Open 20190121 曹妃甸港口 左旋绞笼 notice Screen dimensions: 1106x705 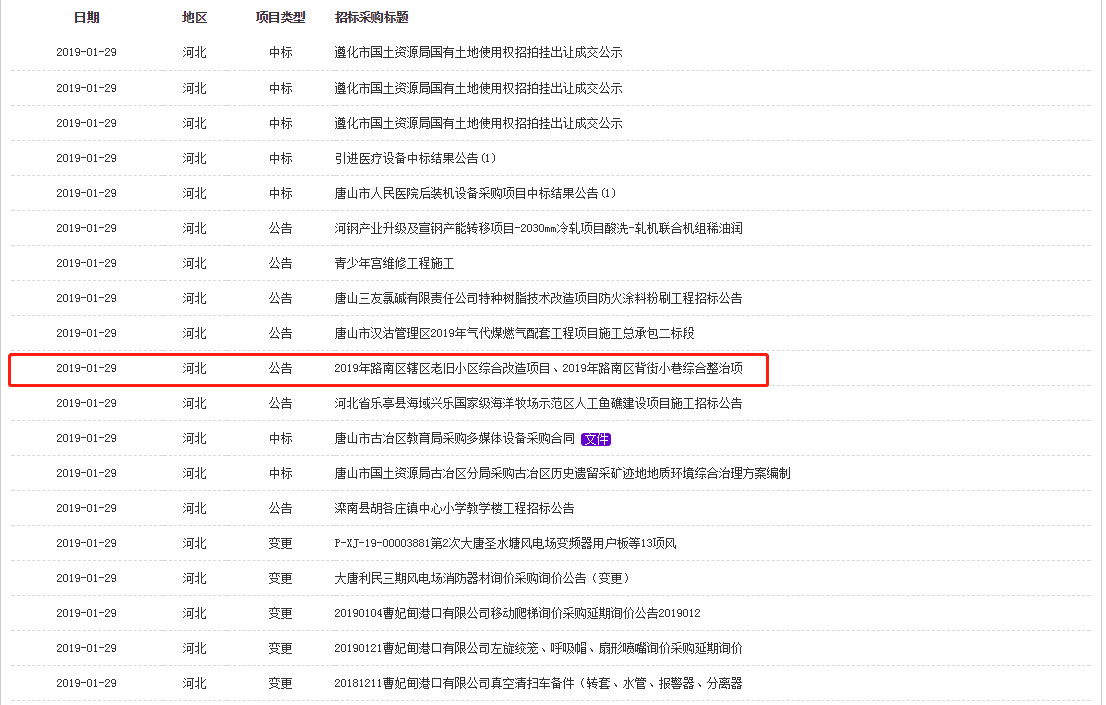point(538,648)
